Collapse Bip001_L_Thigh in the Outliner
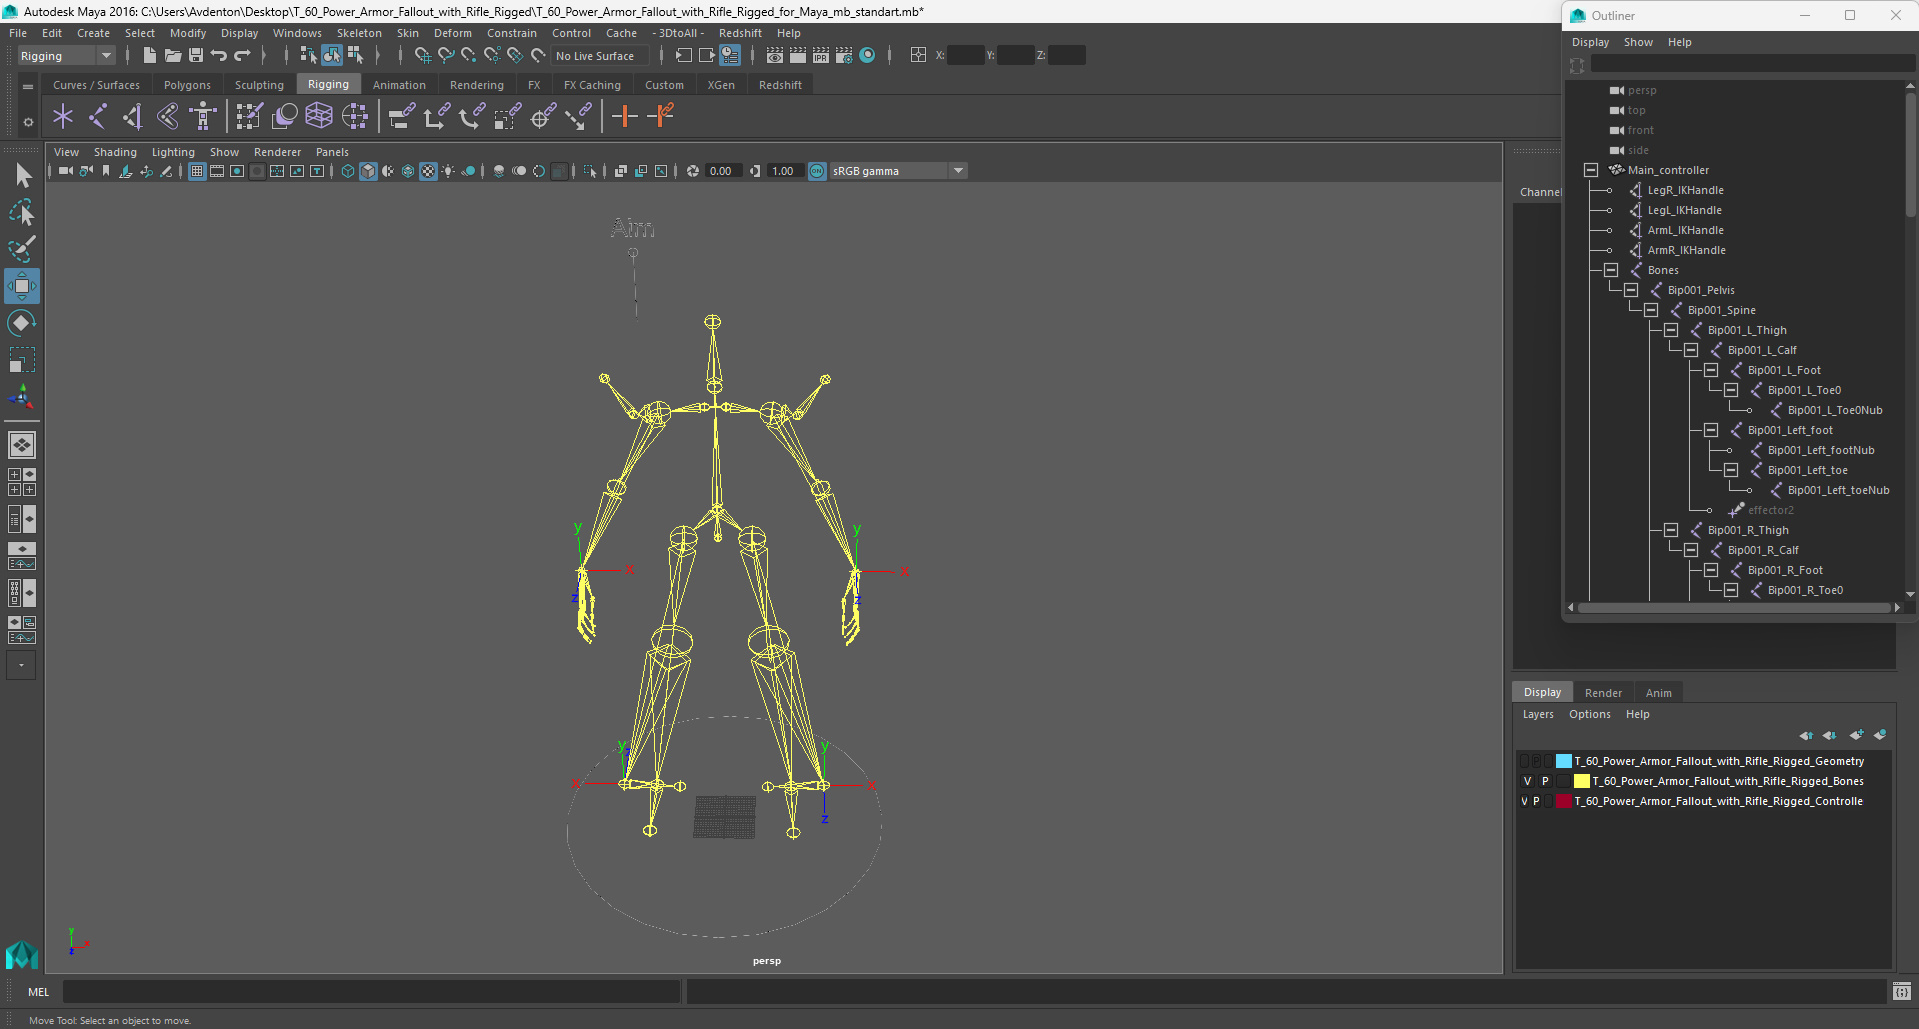 point(1670,330)
